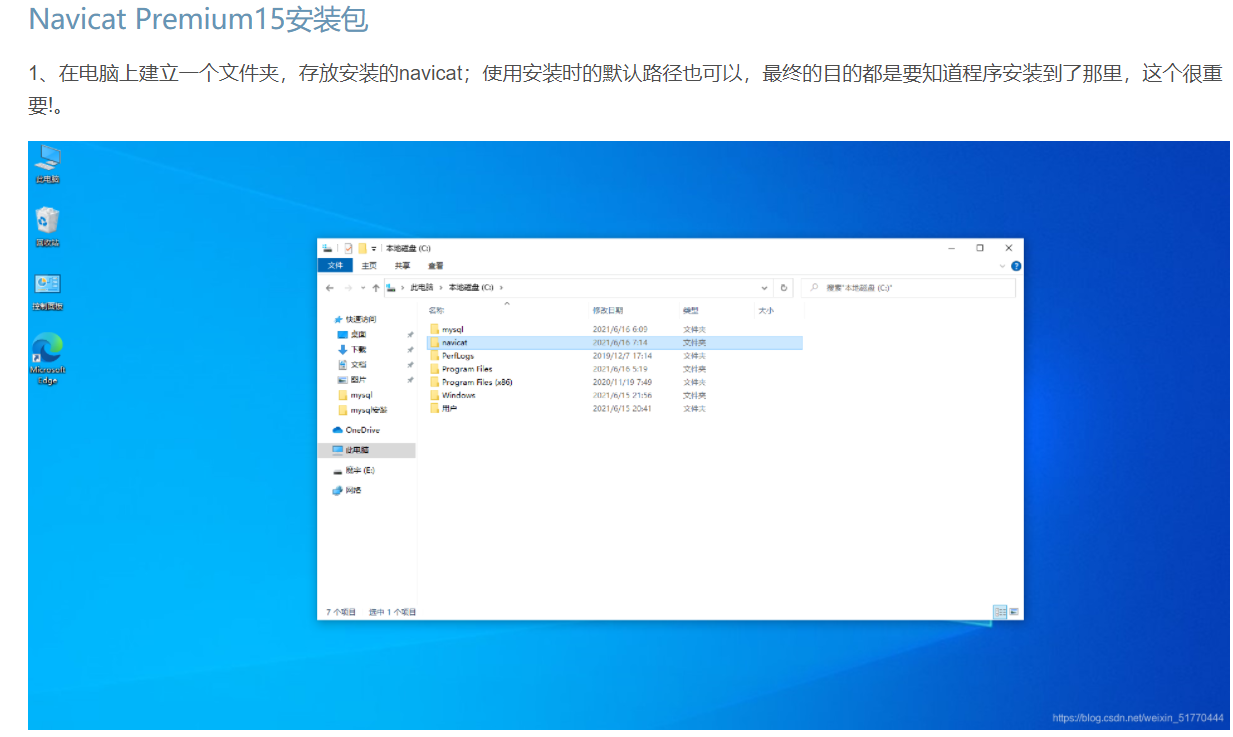The width and height of the screenshot is (1233, 737).
Task: Select the navicat folder in the file list
Action: (x=614, y=342)
